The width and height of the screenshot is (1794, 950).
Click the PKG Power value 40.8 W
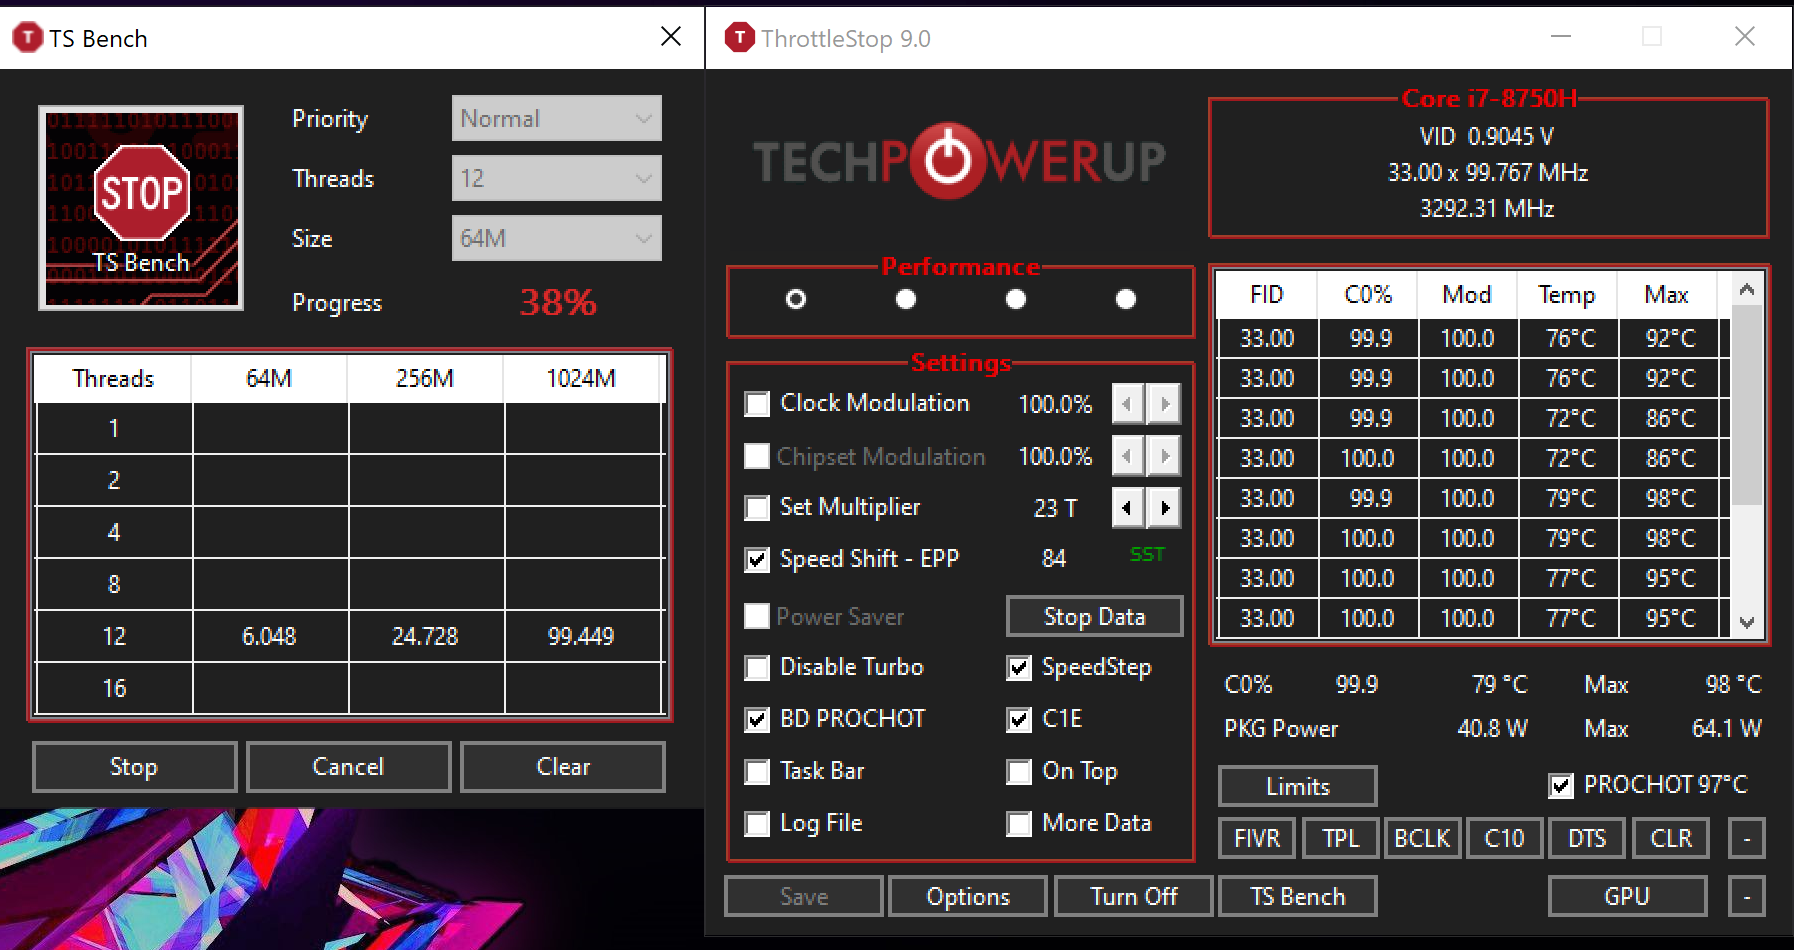(1492, 729)
